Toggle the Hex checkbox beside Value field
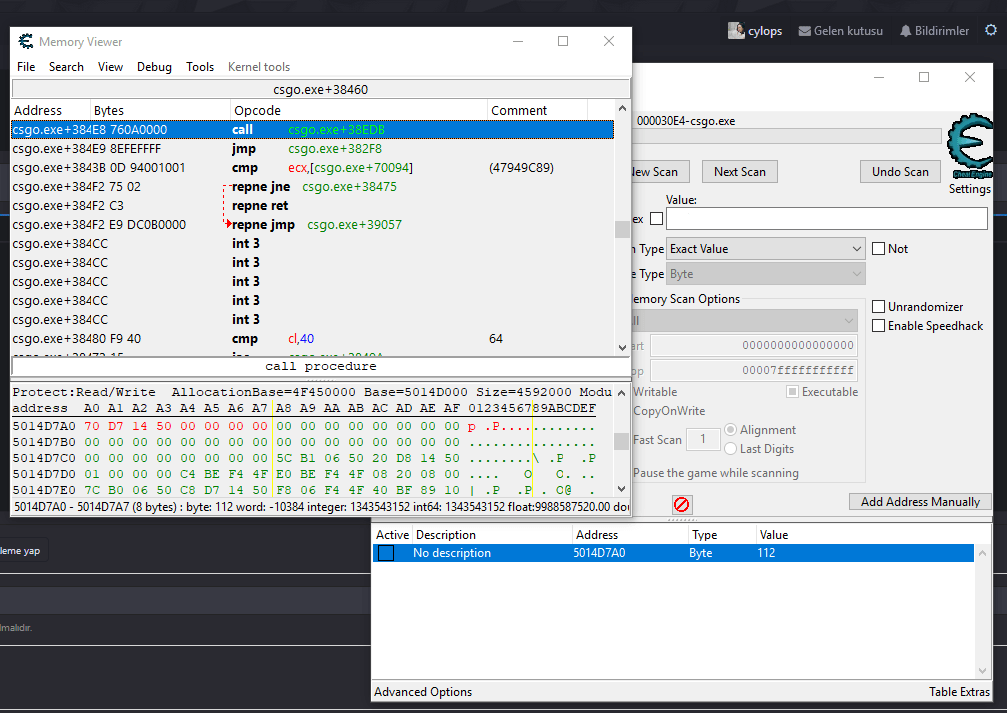 pos(656,219)
